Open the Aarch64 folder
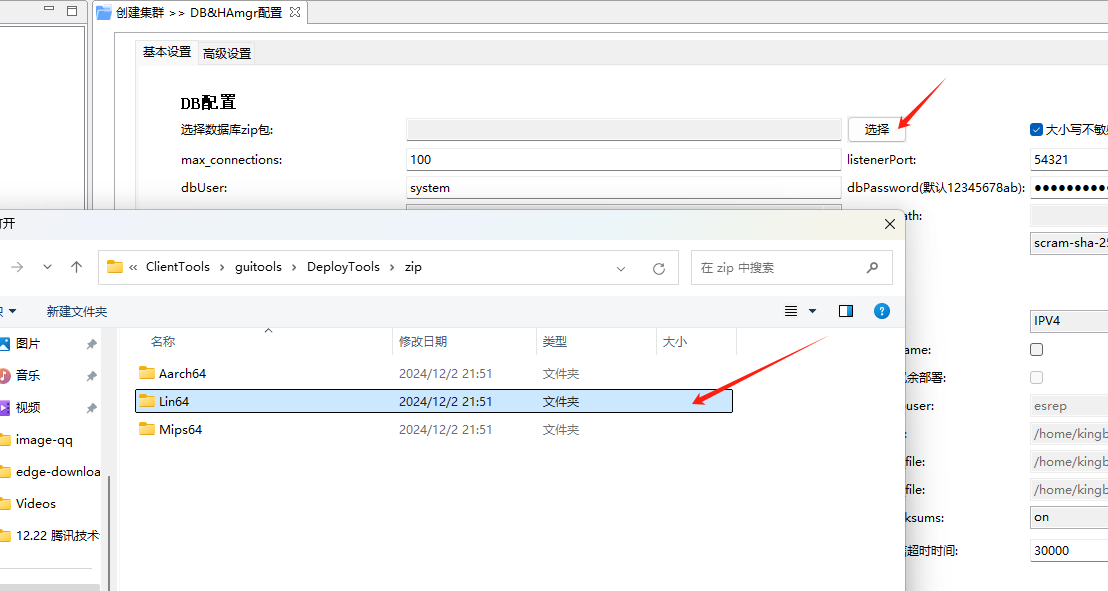The height and width of the screenshot is (591, 1108). [182, 373]
